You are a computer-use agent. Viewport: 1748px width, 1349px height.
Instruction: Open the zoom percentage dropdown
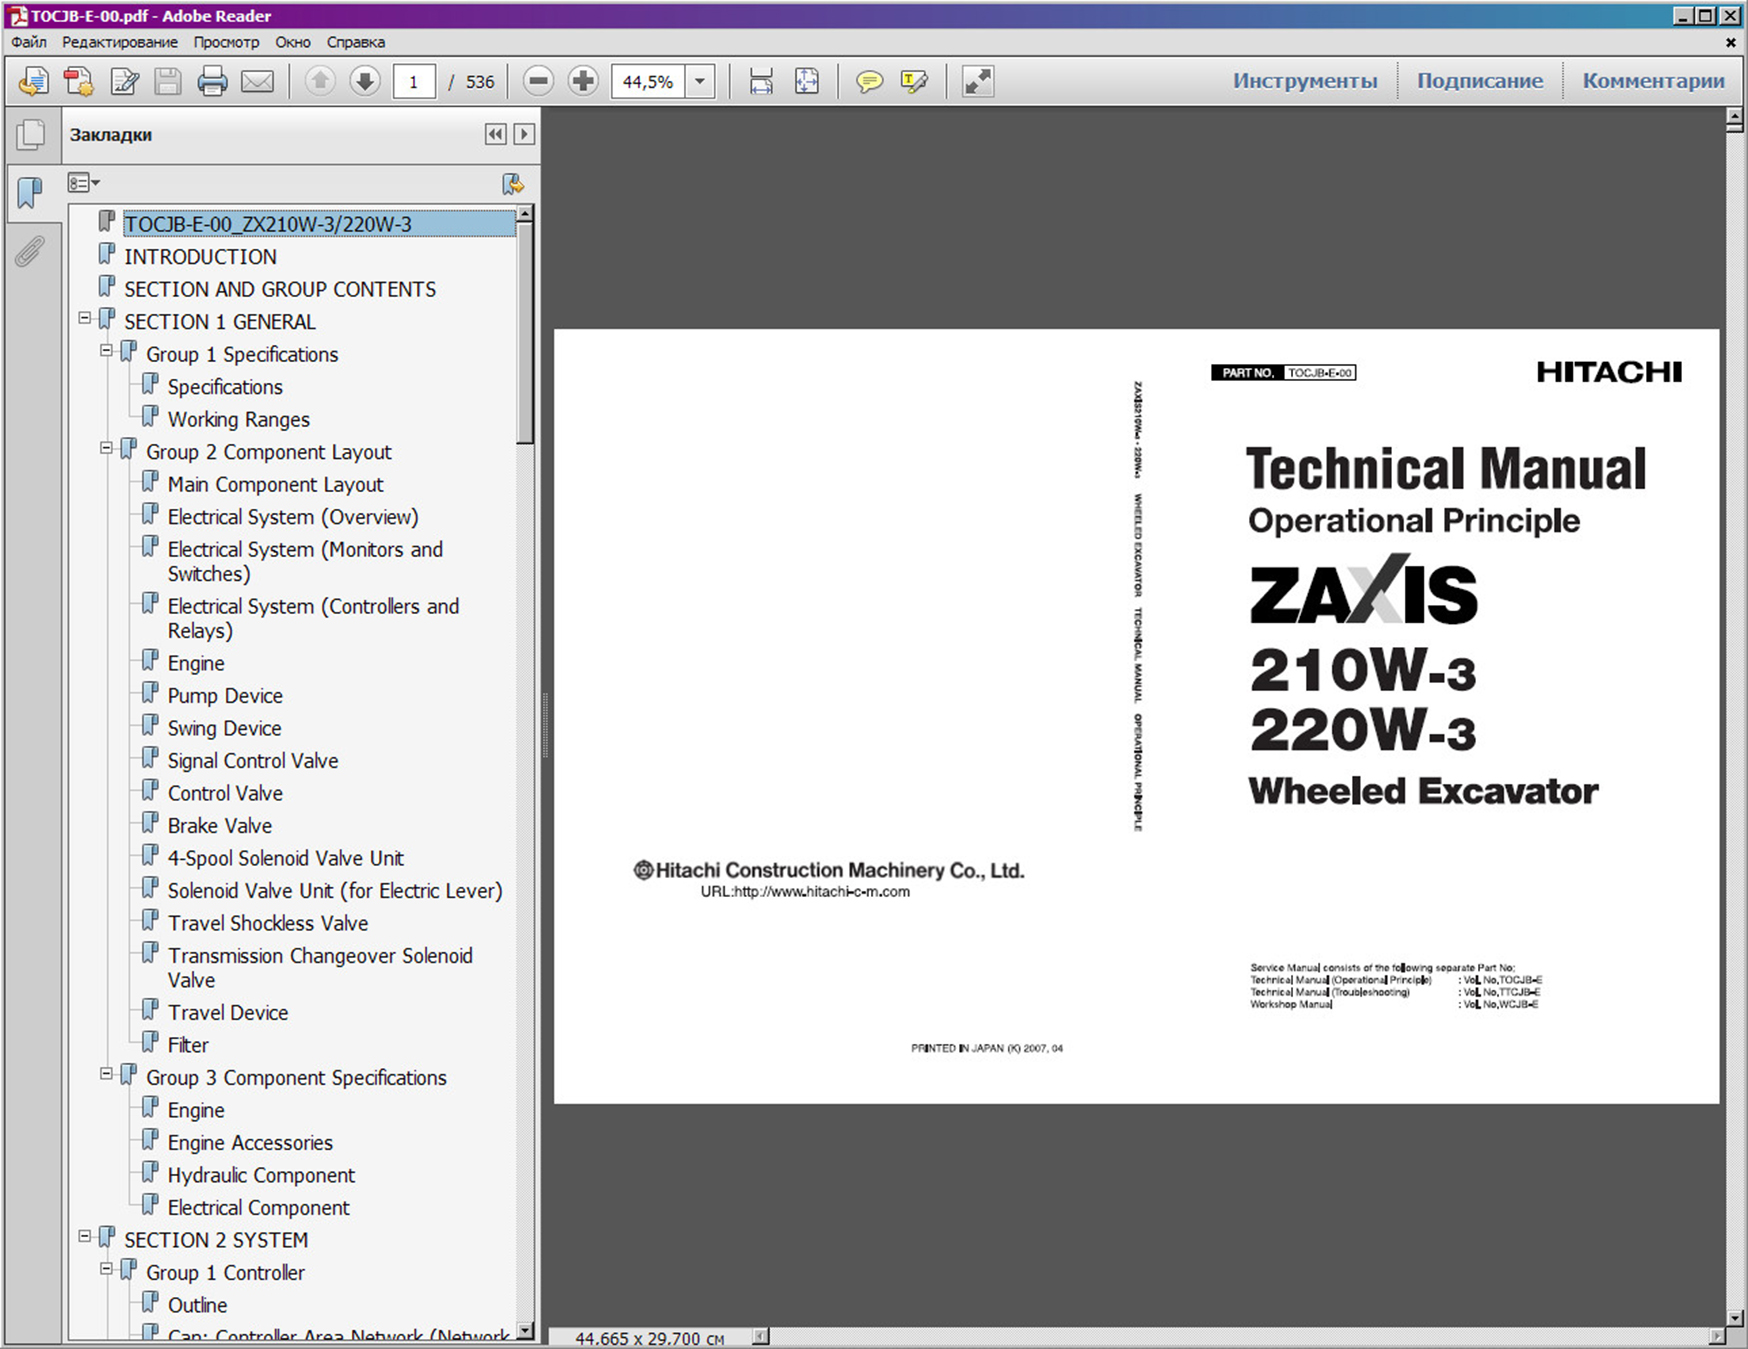(x=700, y=81)
